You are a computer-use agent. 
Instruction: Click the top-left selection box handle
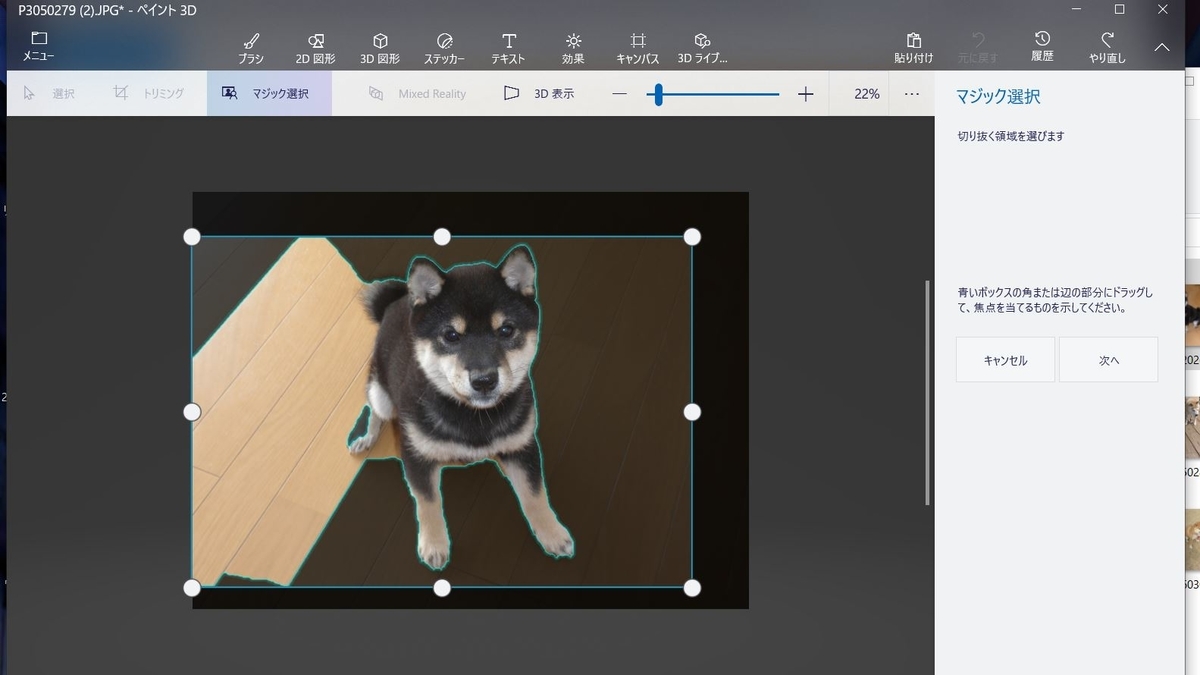pyautogui.click(x=192, y=237)
